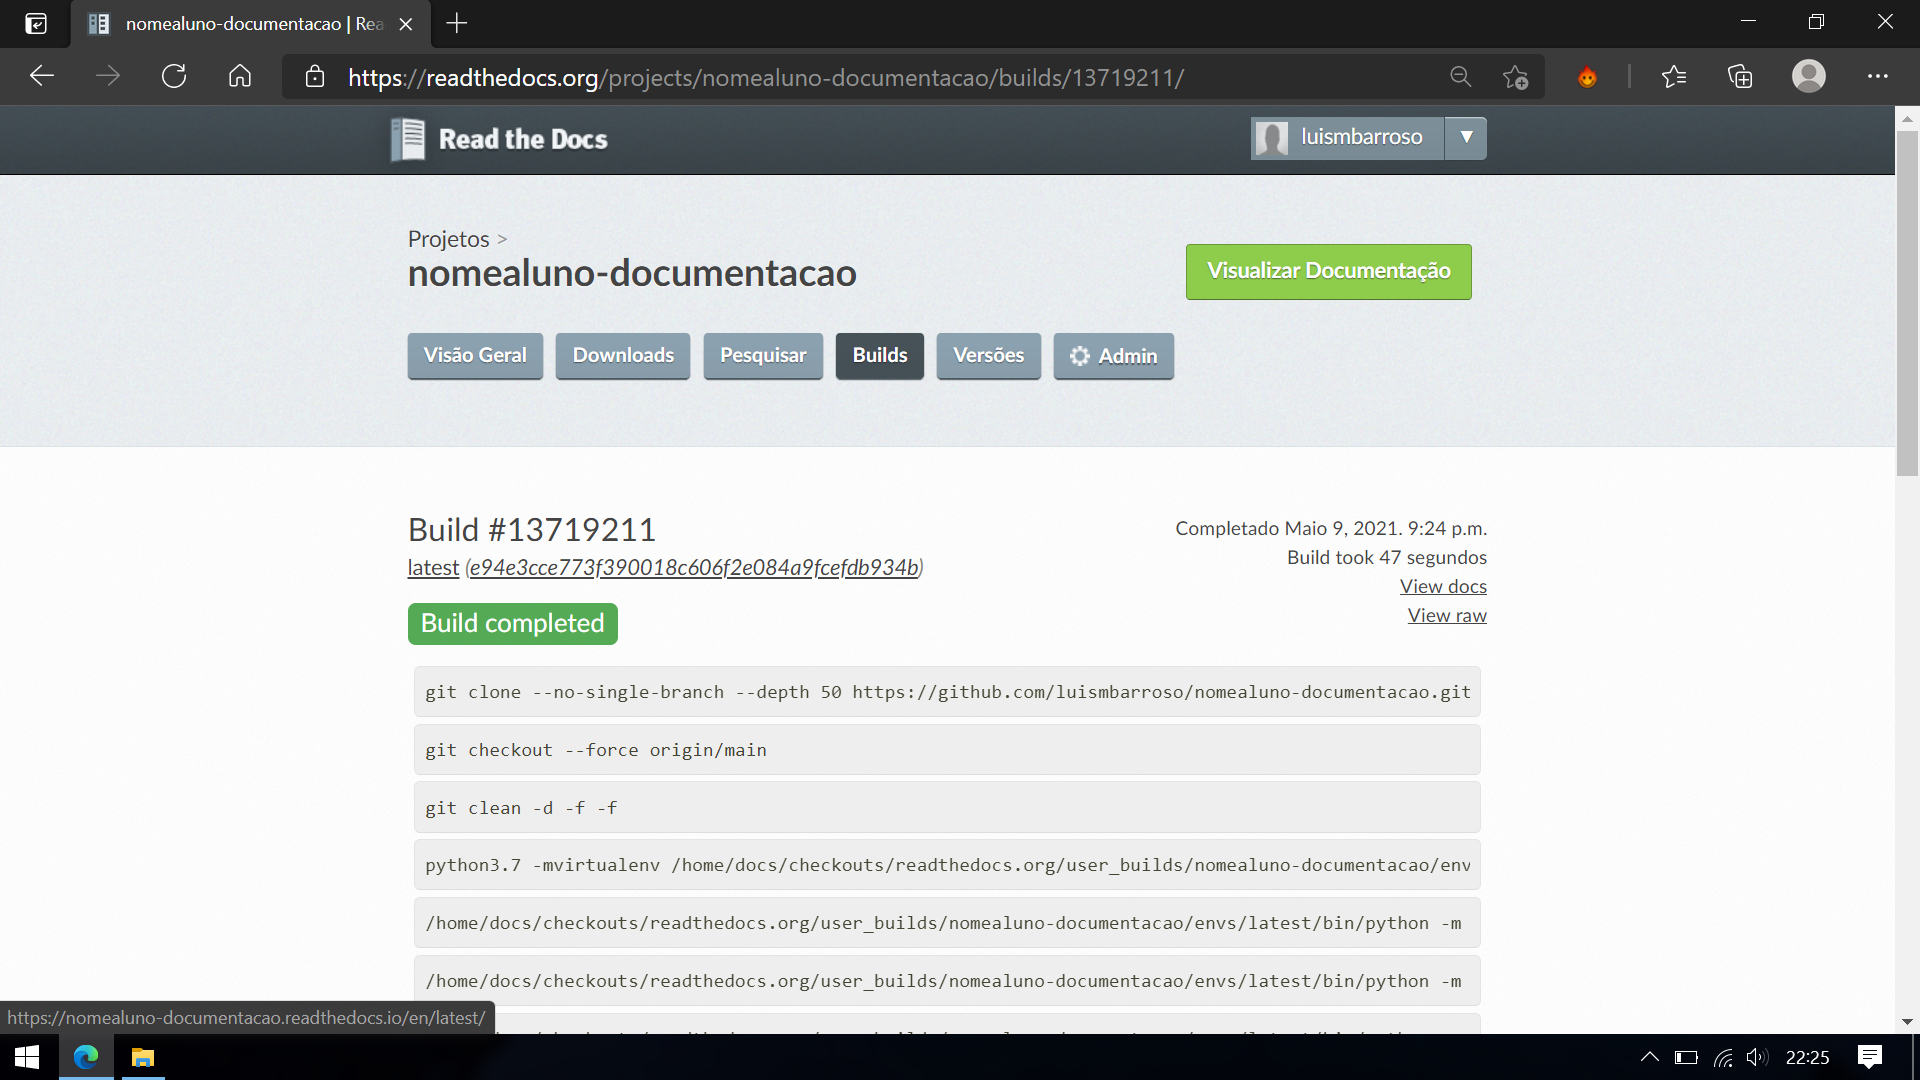Open the Admin tab with gear icon

tap(1113, 356)
